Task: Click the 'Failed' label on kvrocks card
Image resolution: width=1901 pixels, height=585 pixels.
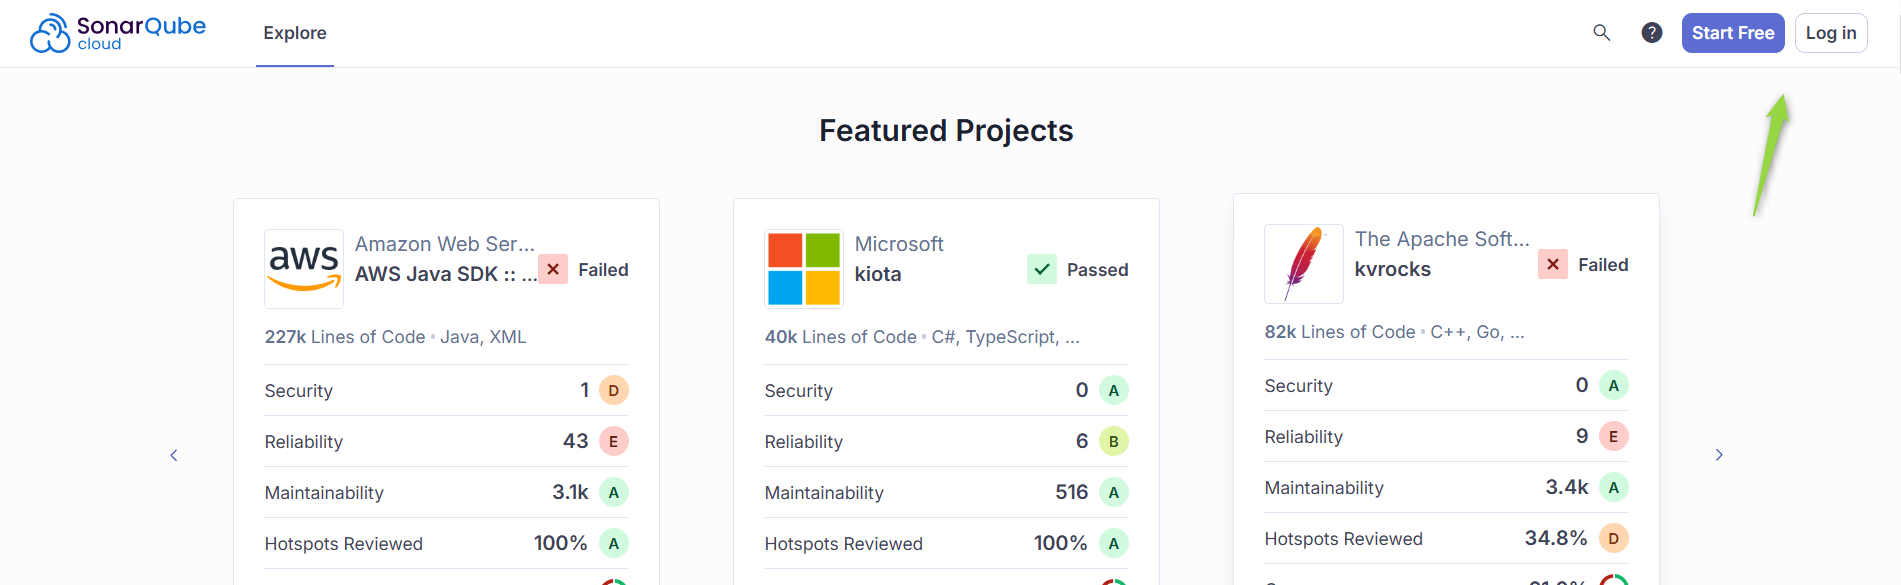Action: tap(1603, 265)
